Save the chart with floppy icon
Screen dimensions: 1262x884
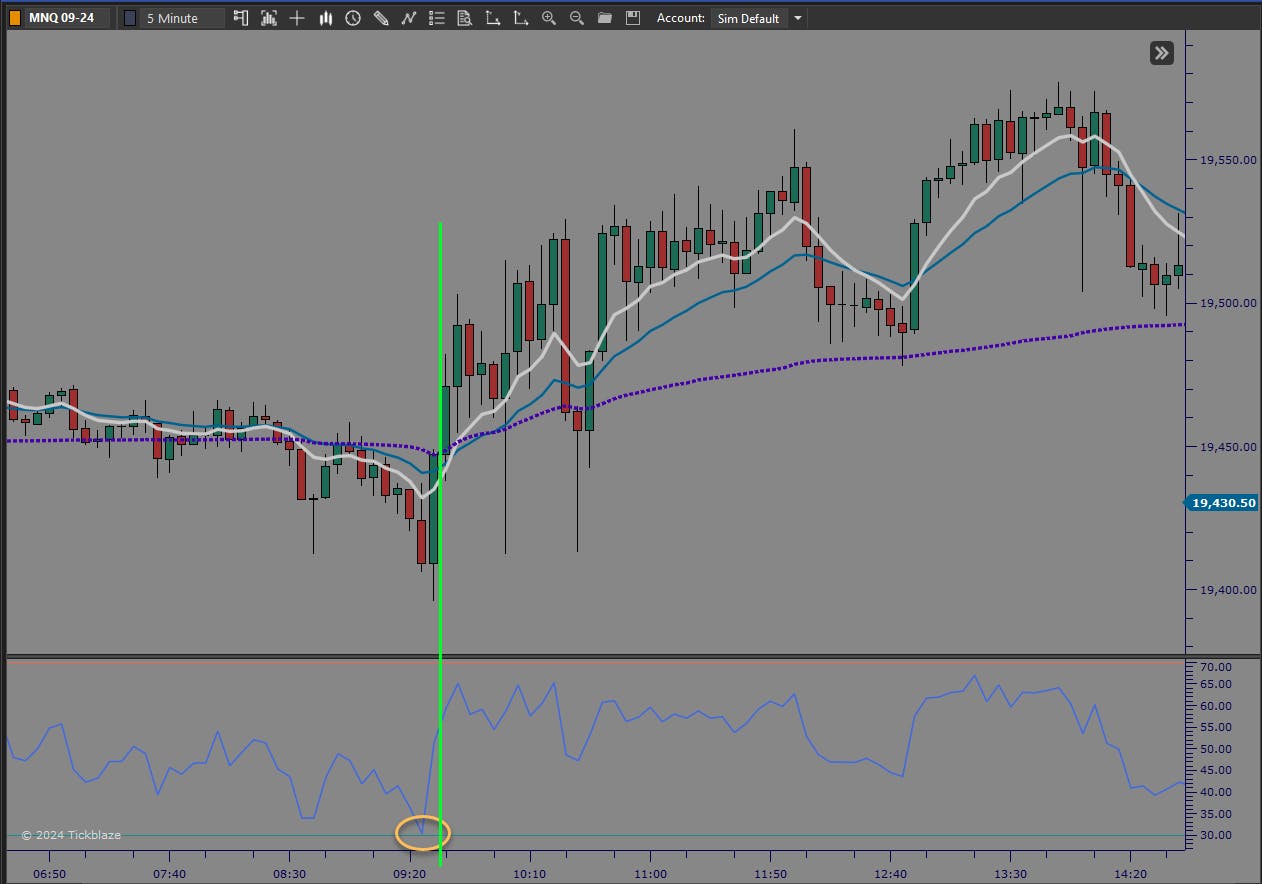point(632,18)
